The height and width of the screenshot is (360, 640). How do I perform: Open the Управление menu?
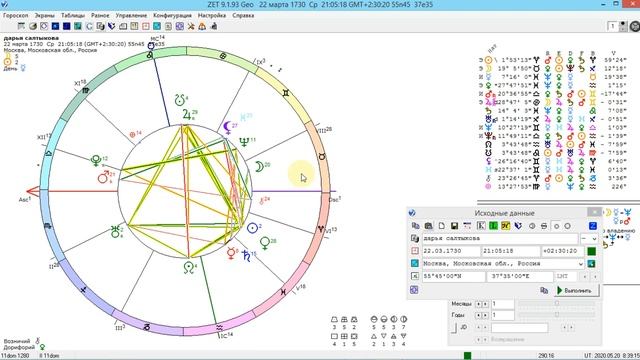[x=131, y=15]
